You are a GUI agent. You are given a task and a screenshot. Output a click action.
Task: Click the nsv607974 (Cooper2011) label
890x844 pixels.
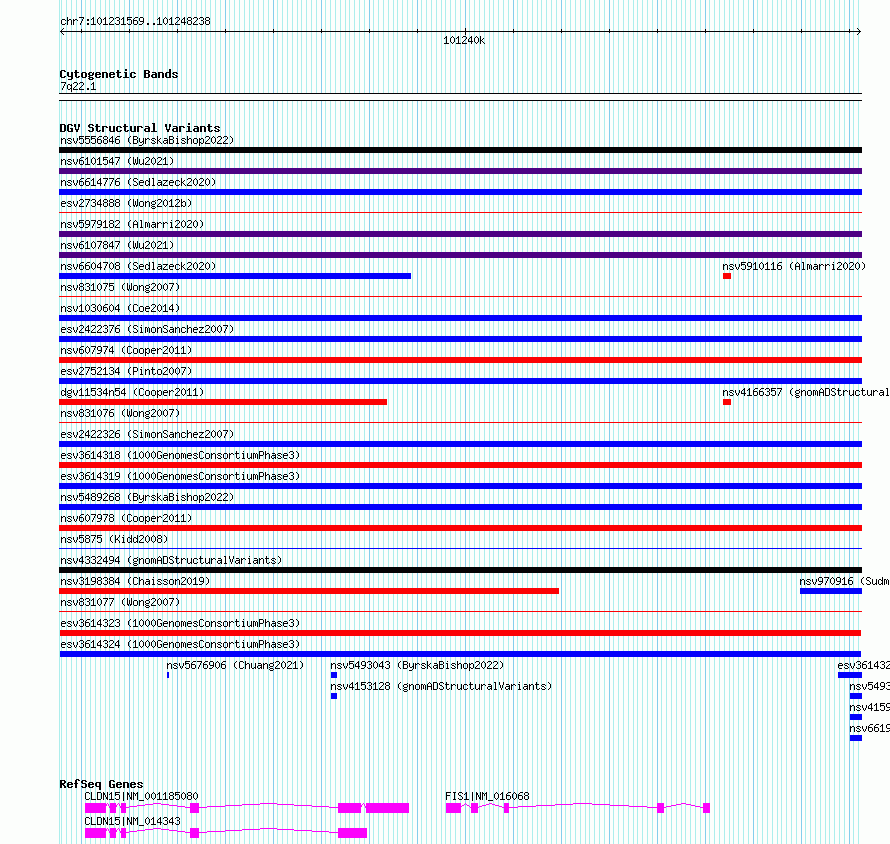126,350
